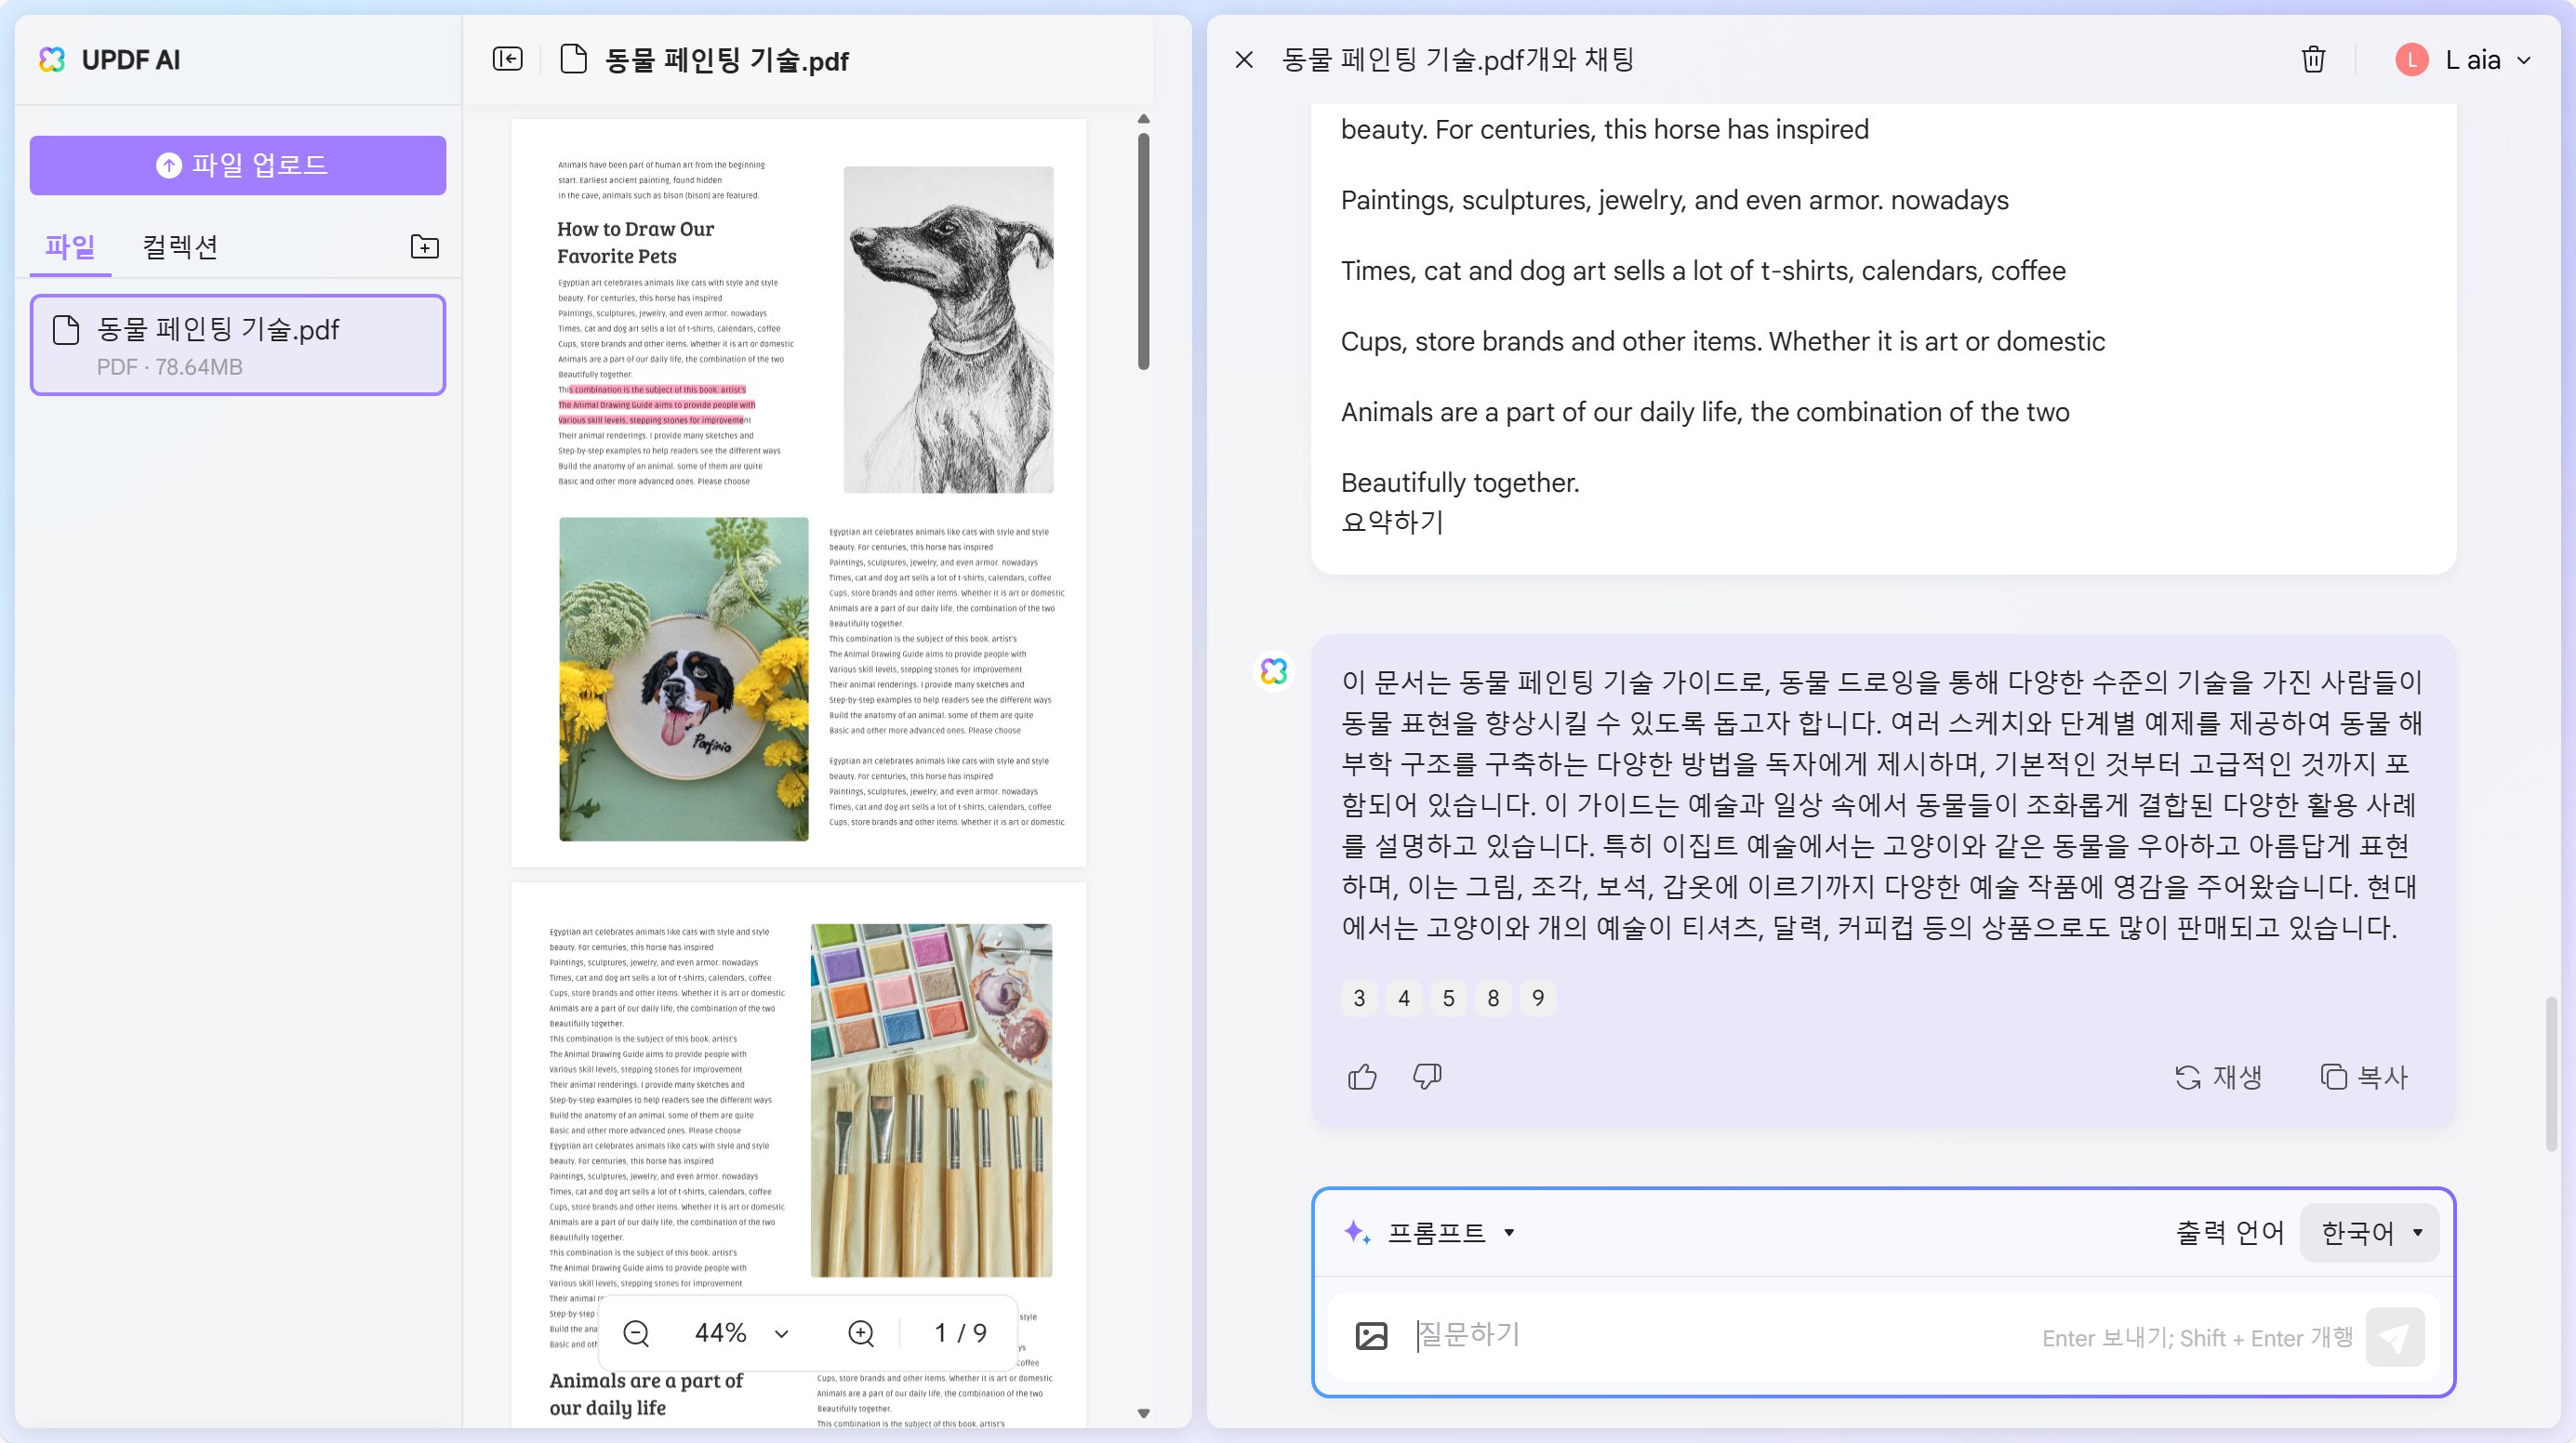Zoom in the PDF with the plus magnifier
Image resolution: width=2576 pixels, height=1443 pixels.
pos(861,1333)
